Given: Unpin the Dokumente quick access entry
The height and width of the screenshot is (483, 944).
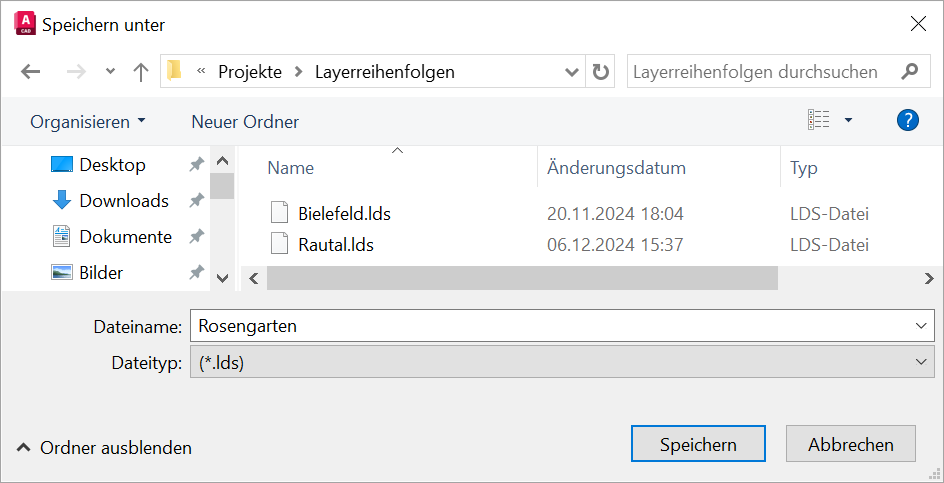Looking at the screenshot, I should point(196,237).
